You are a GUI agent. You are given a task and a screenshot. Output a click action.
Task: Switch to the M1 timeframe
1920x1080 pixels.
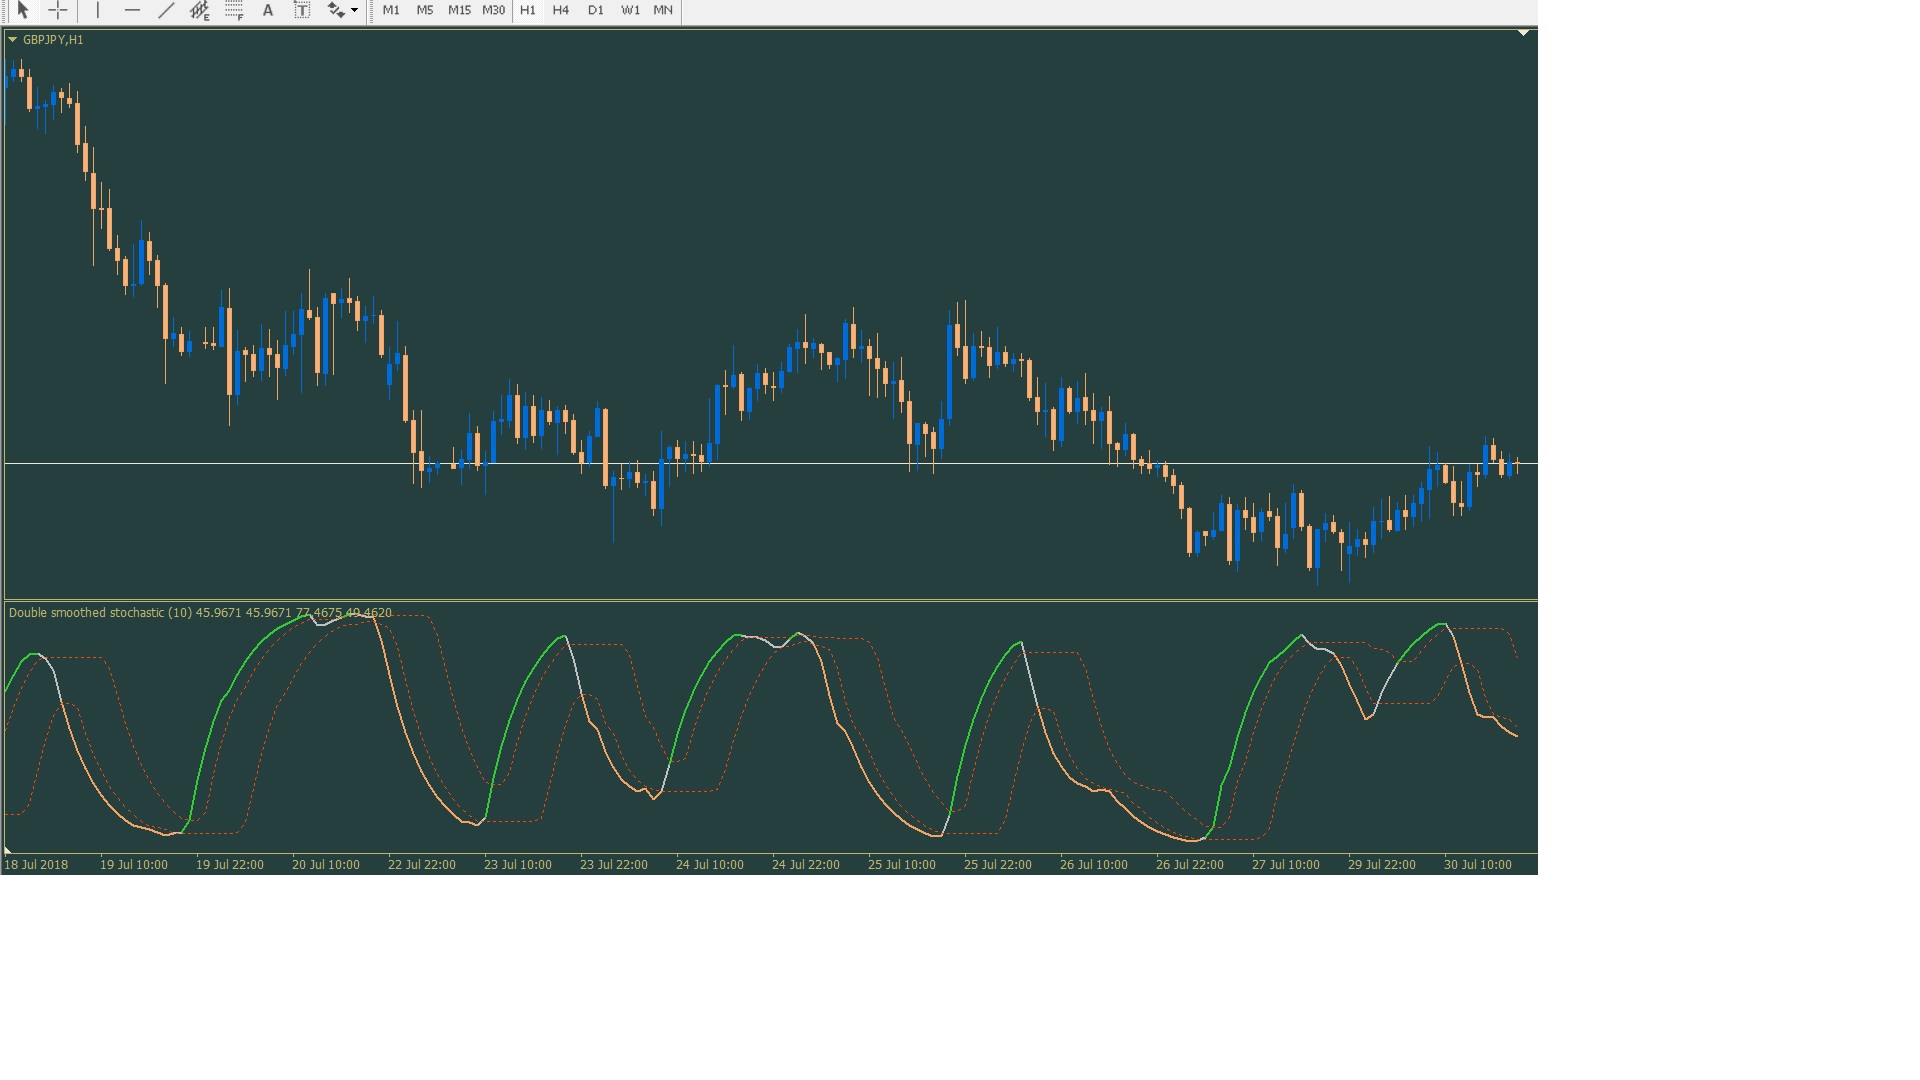tap(391, 10)
